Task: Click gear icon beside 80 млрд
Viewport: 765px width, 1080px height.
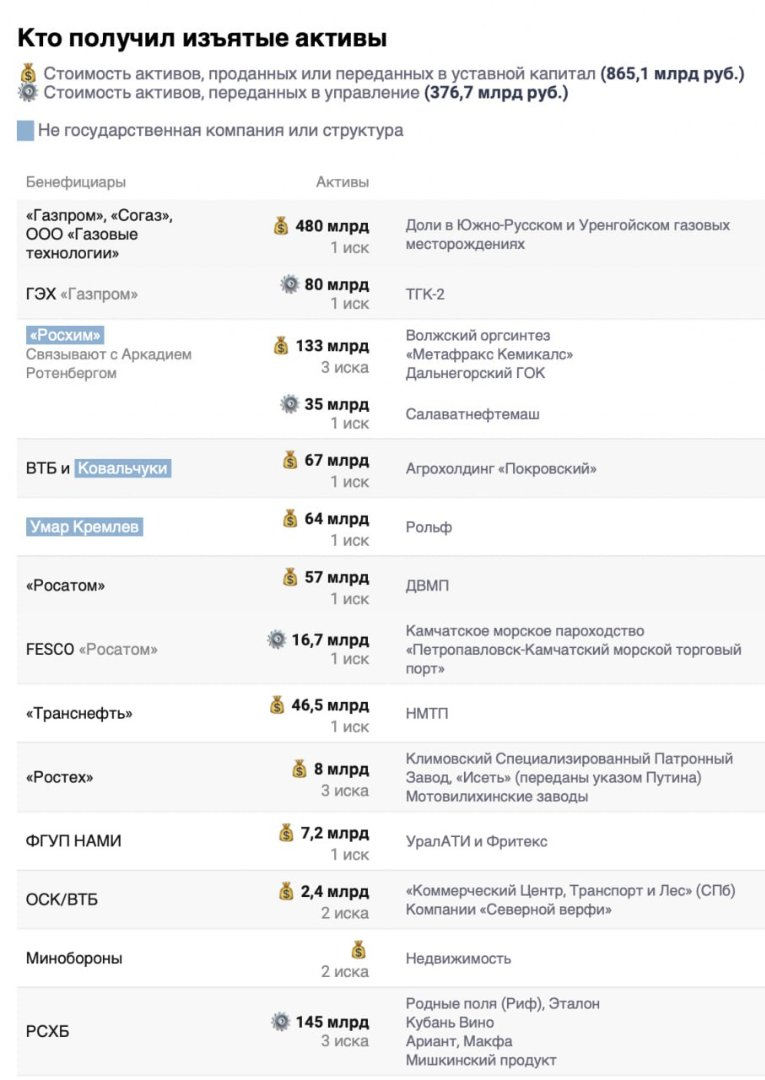Action: [290, 285]
